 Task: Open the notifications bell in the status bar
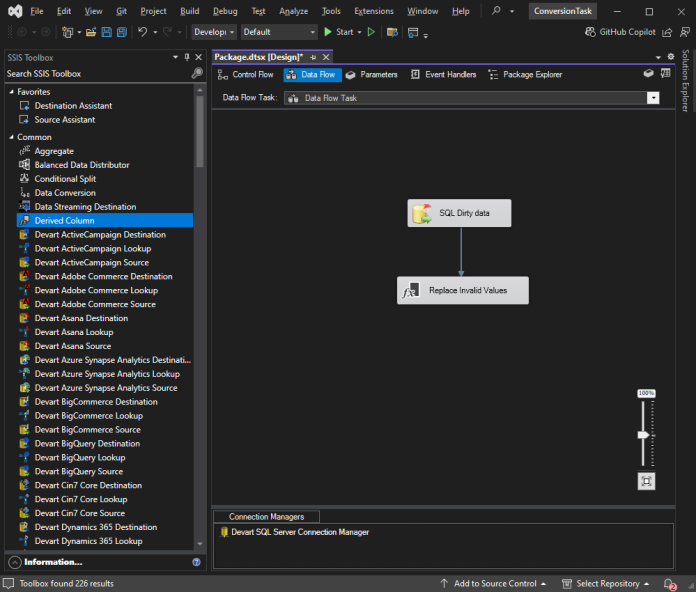[669, 584]
